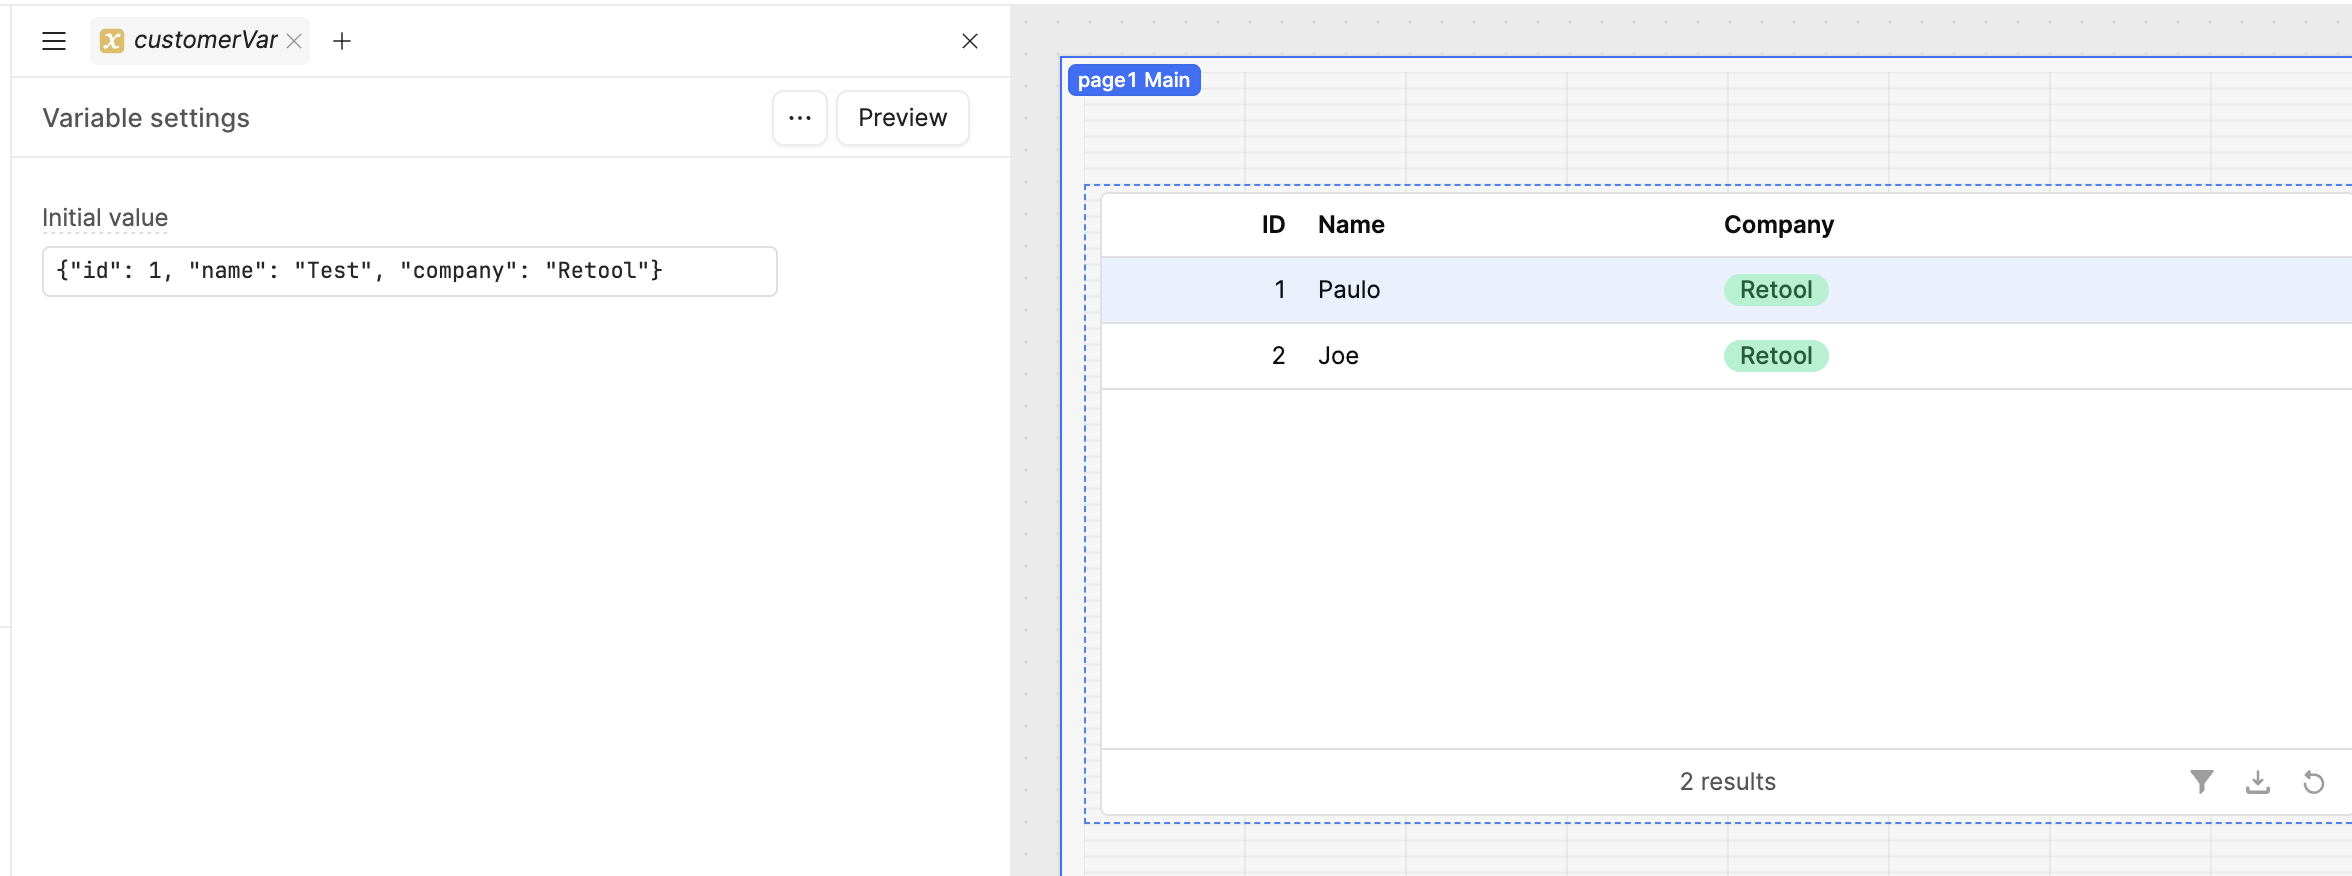
Task: Select the customerVar tab
Action: tap(200, 41)
